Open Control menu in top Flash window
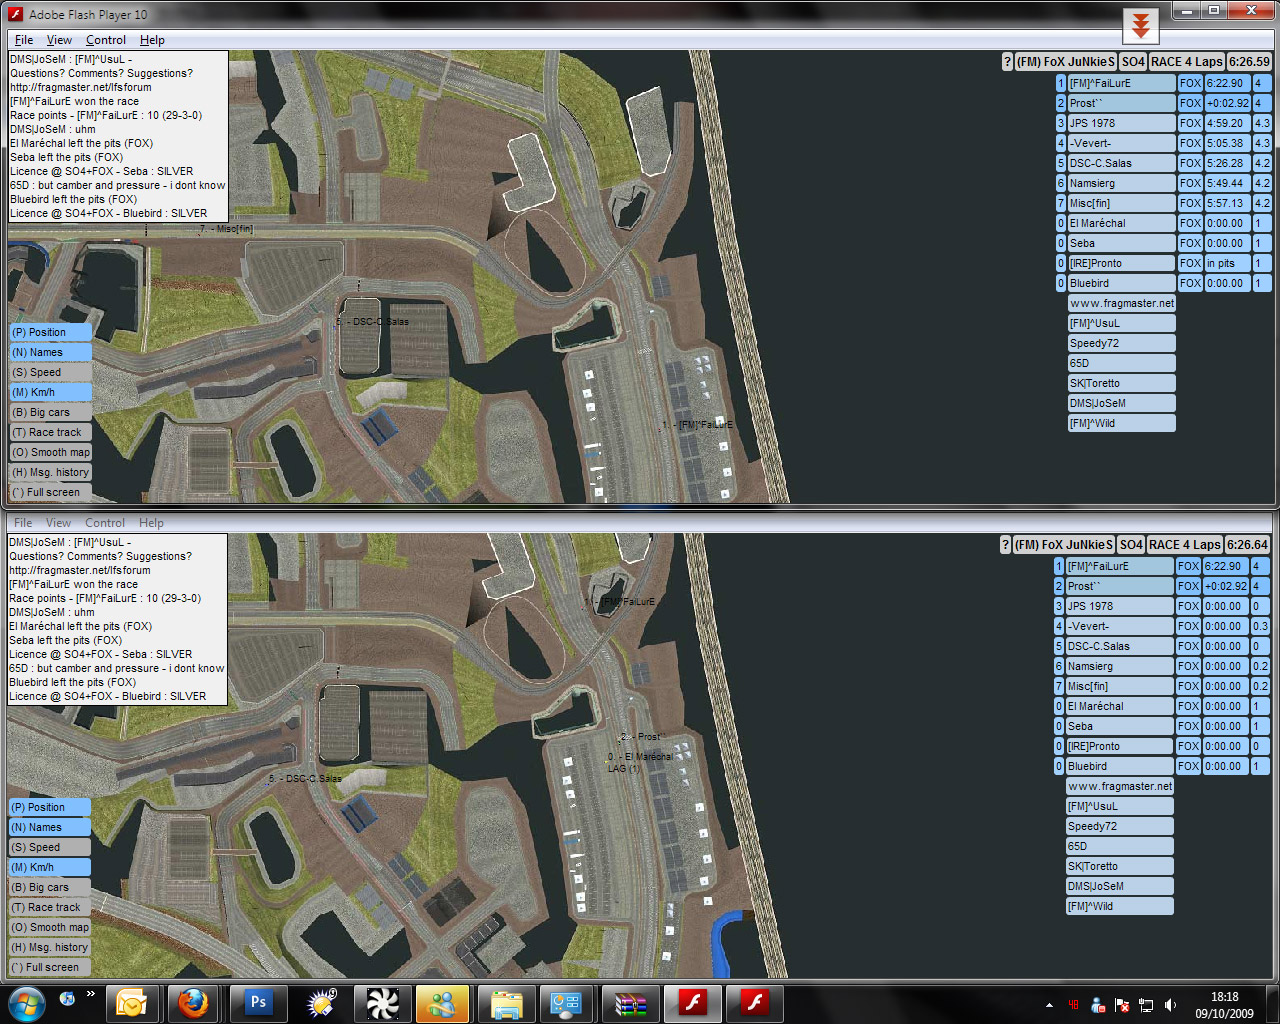 pos(106,40)
